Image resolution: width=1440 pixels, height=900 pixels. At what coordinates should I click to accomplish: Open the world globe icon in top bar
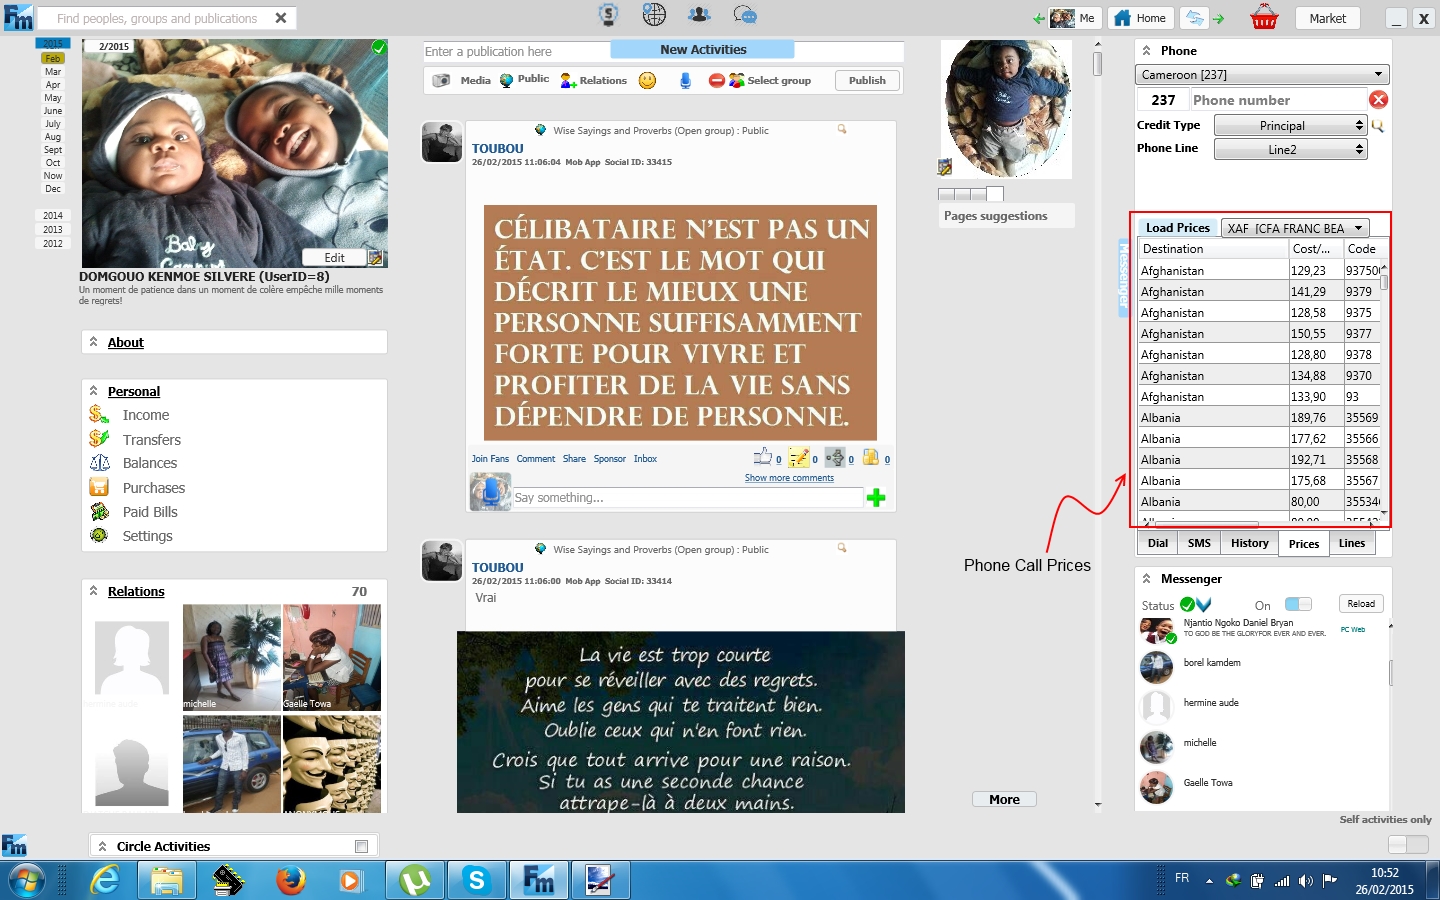654,15
